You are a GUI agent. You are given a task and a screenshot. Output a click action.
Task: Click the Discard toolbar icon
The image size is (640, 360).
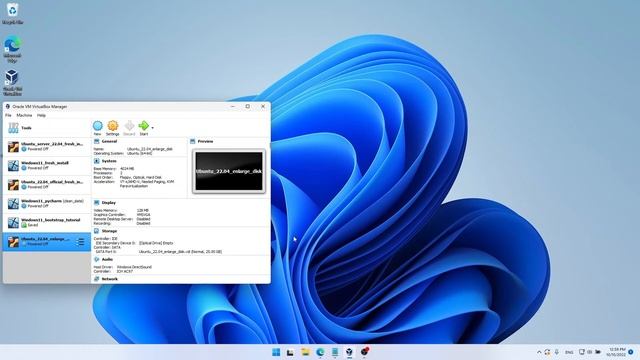tap(129, 128)
